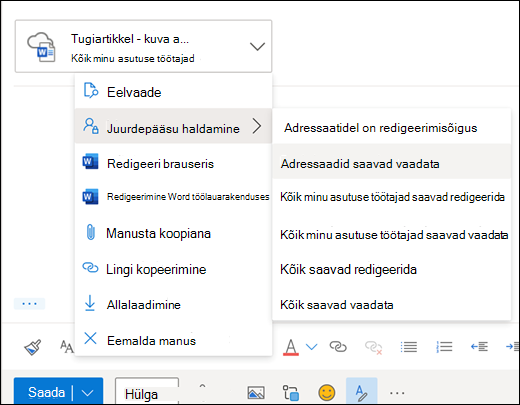Viewport: 520px width, 405px height.
Task: Open Saada send options dropdown arrow
Action: (87, 393)
